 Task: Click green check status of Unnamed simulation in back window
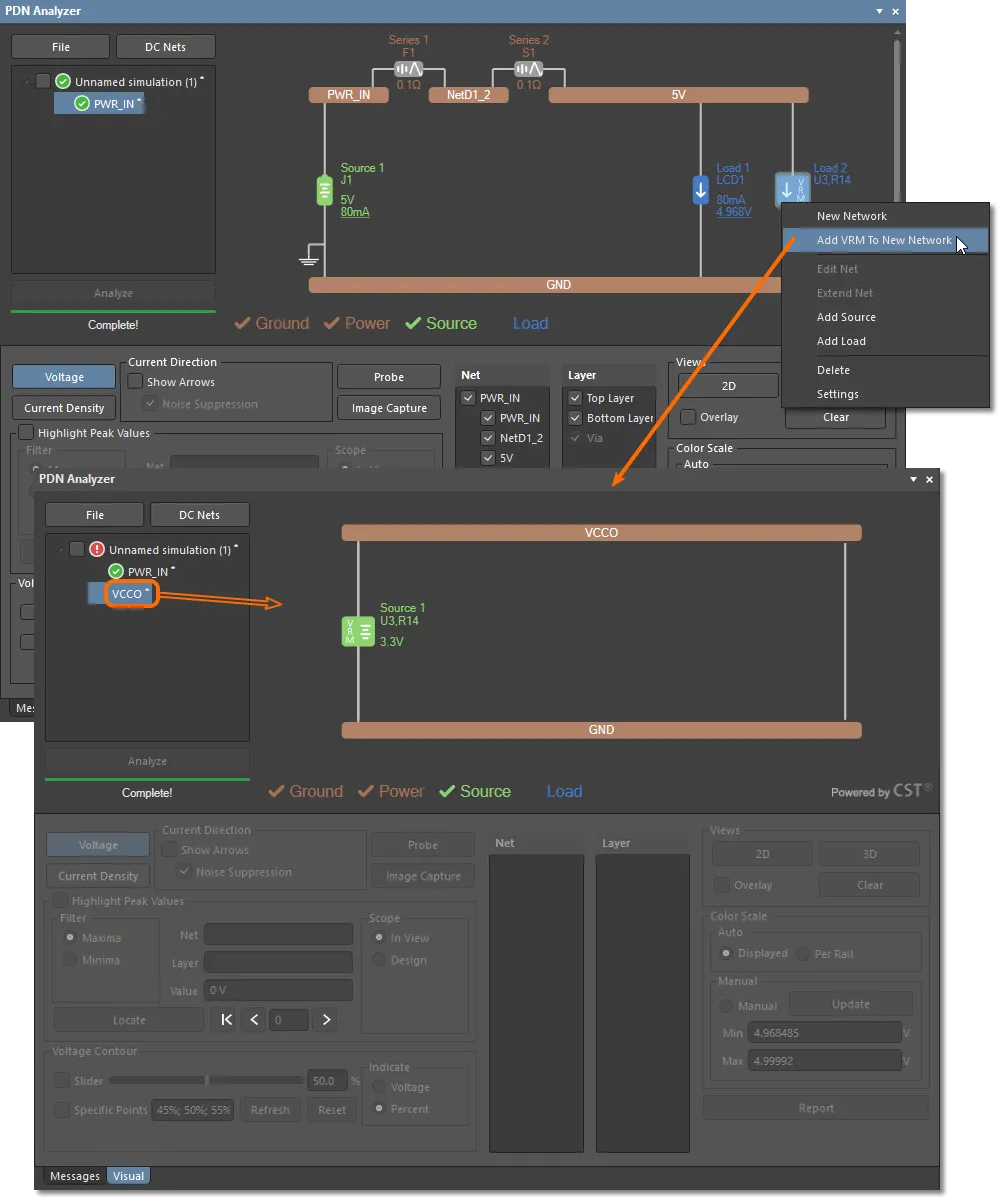pyautogui.click(x=63, y=81)
